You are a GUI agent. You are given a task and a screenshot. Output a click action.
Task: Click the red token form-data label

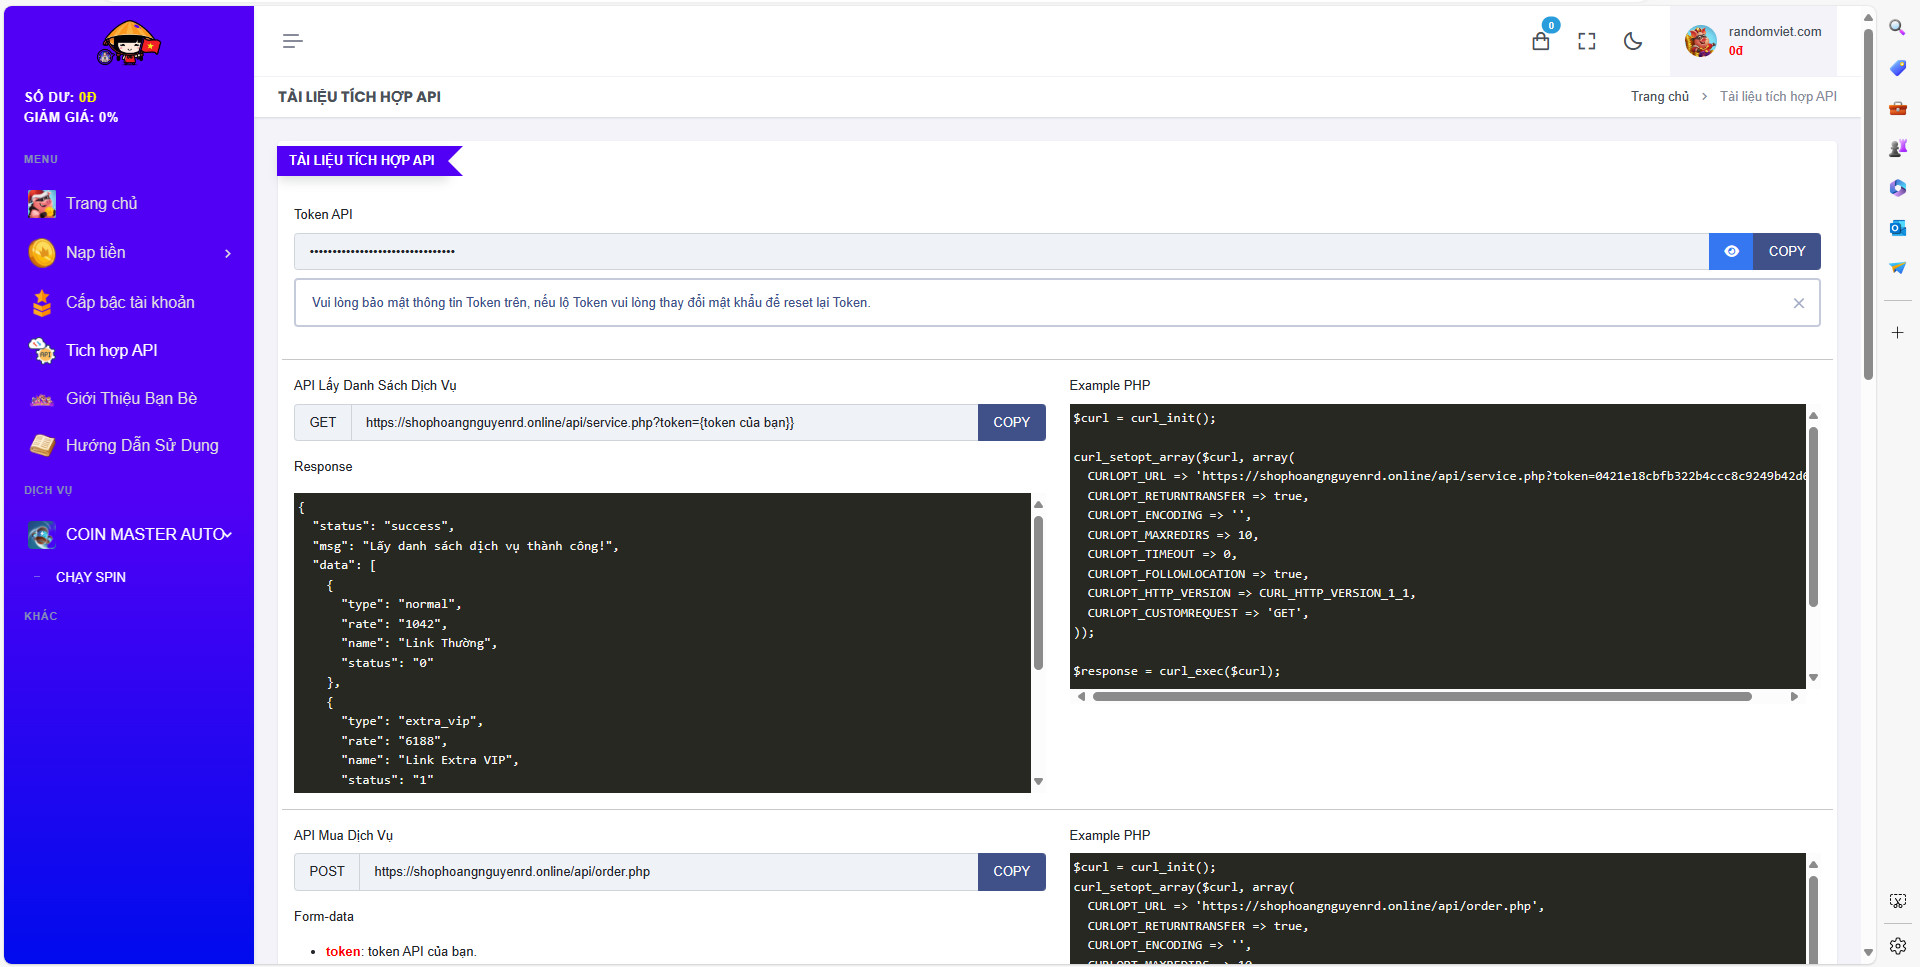pos(343,952)
